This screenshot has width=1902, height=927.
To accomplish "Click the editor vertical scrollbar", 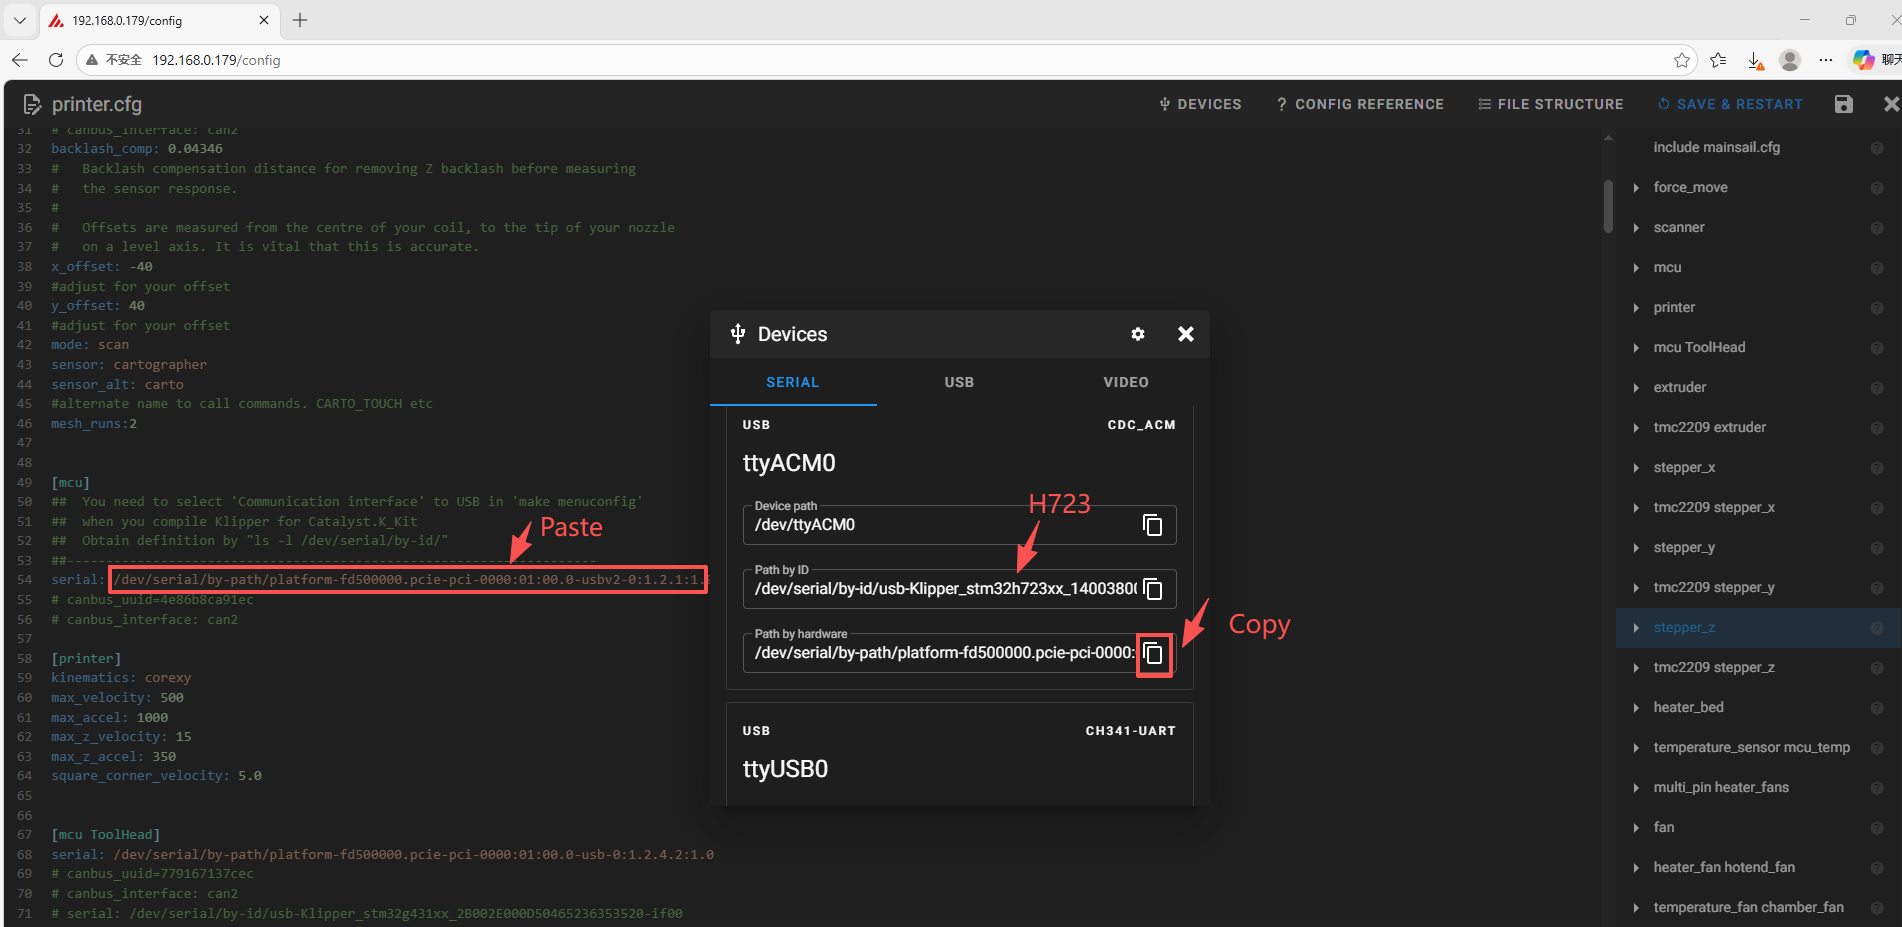I will click(1608, 205).
